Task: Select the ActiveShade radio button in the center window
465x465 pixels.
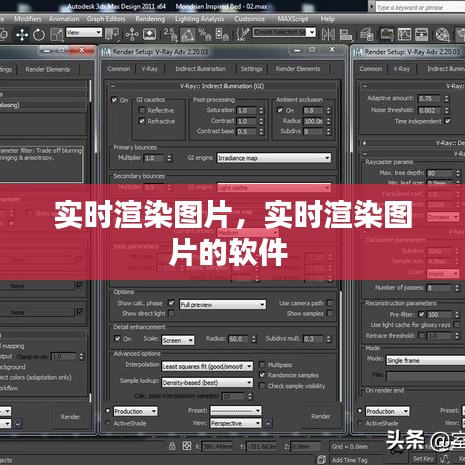Action: point(107,423)
